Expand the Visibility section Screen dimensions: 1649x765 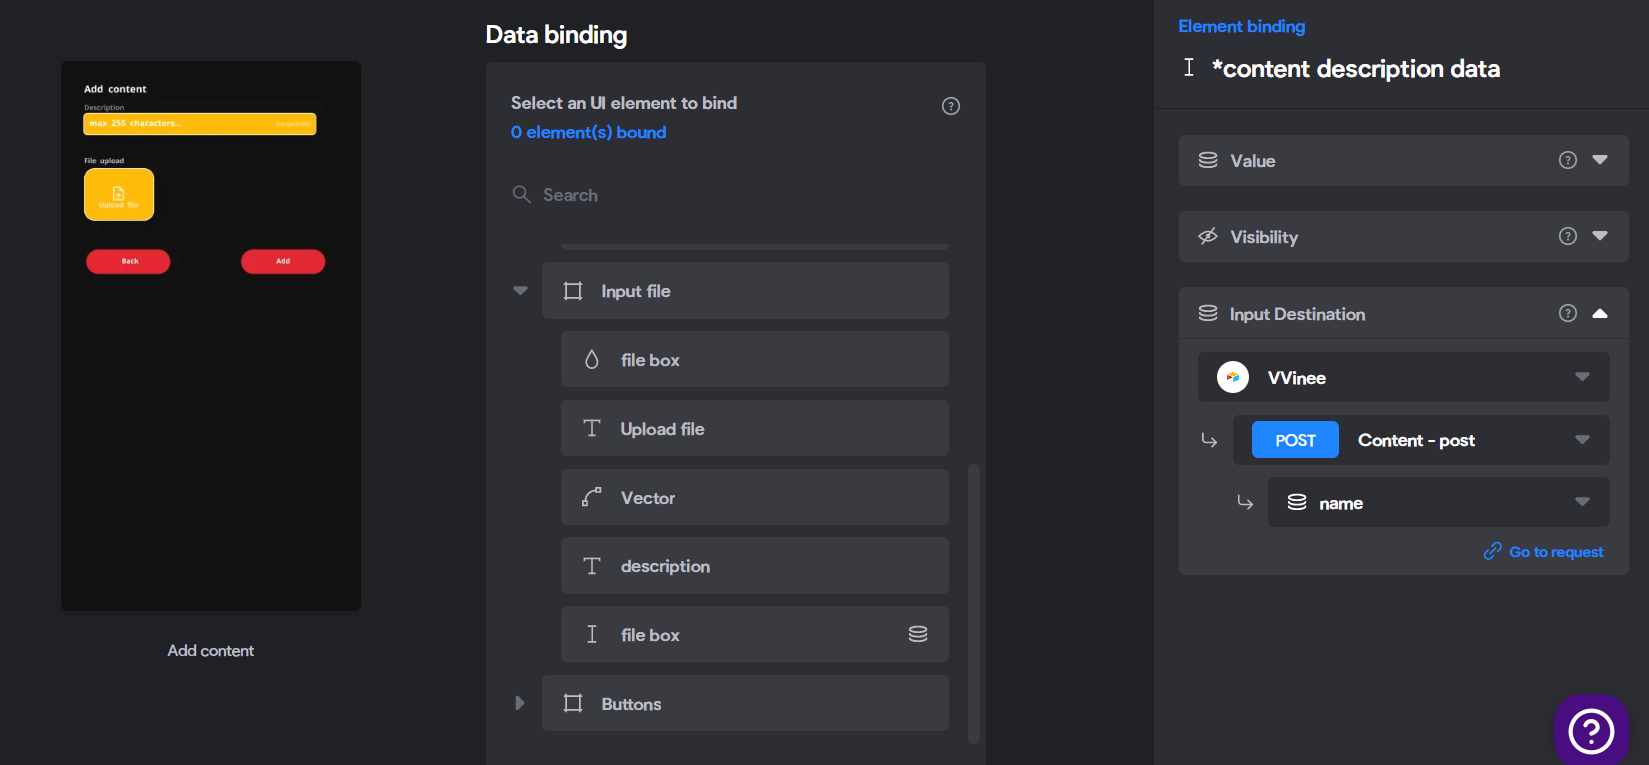coord(1600,236)
